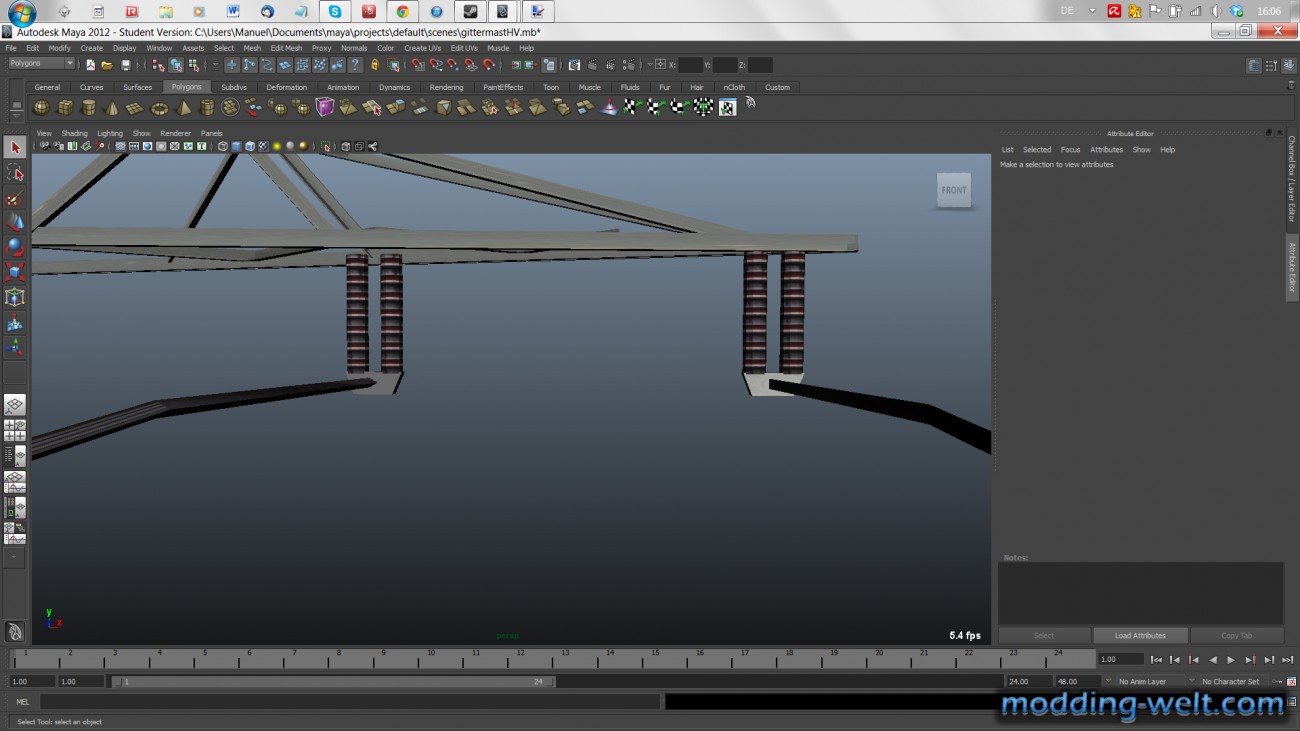Select the arrow Select Tool in toolbox
Screen dimensions: 1300x731
15,148
